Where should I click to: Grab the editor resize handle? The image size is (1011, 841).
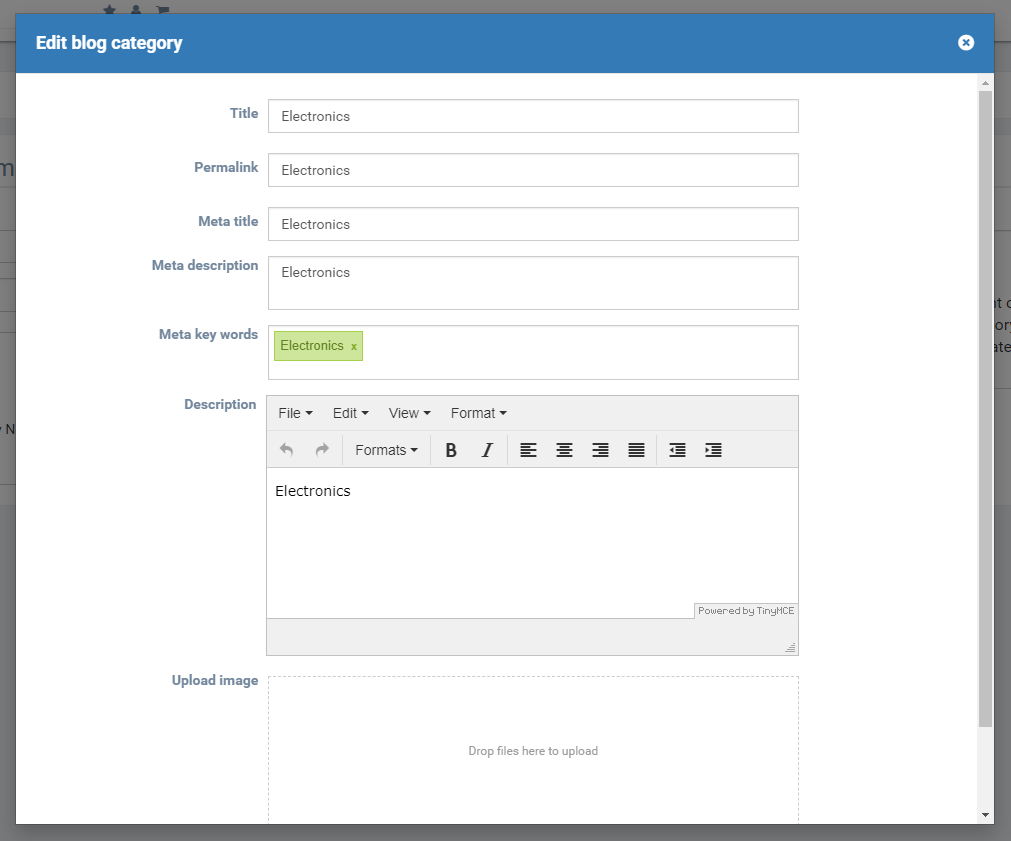790,648
